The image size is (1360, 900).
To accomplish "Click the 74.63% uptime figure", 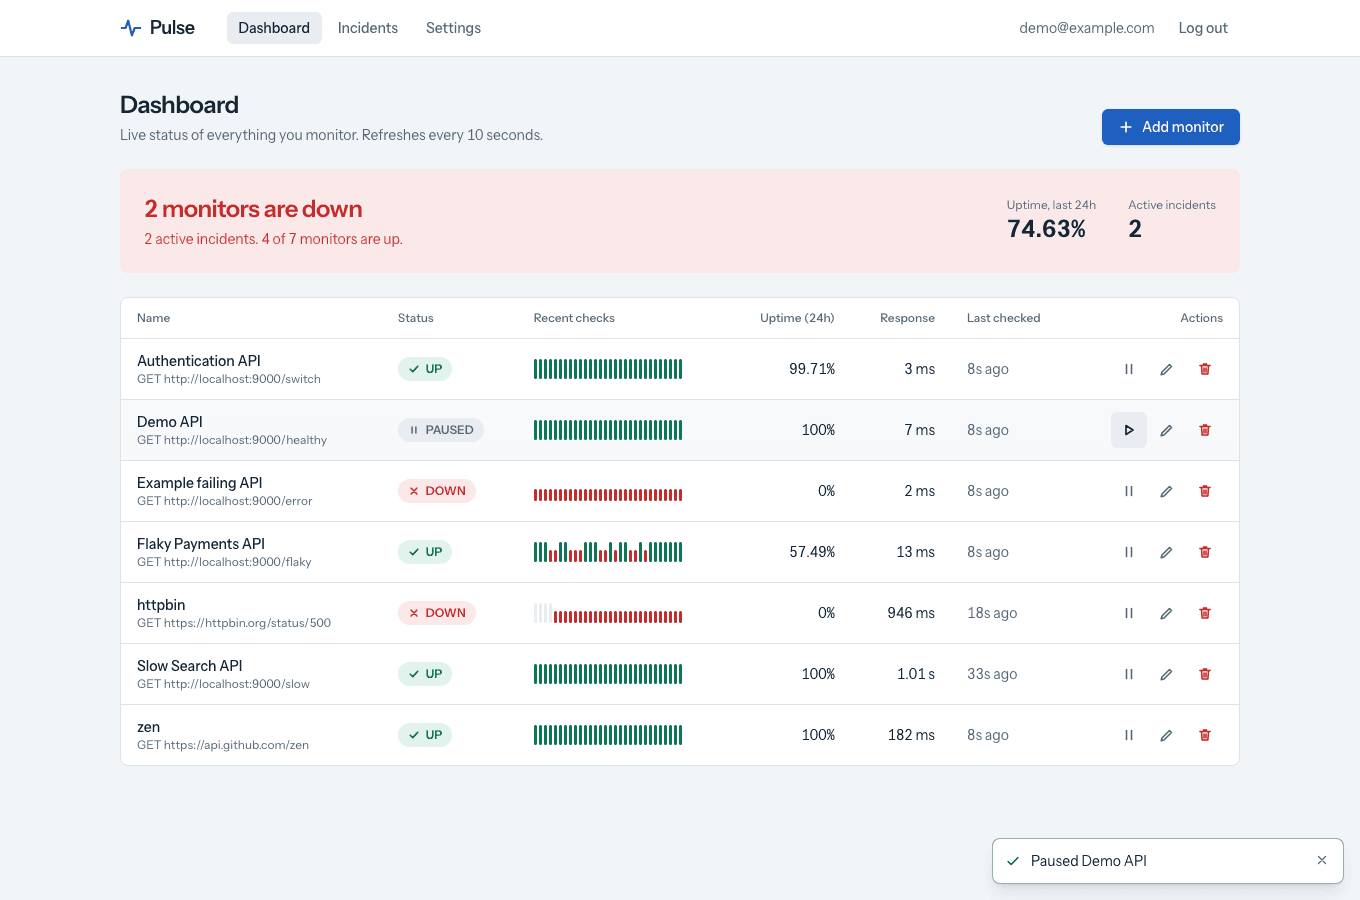I will pos(1046,229).
